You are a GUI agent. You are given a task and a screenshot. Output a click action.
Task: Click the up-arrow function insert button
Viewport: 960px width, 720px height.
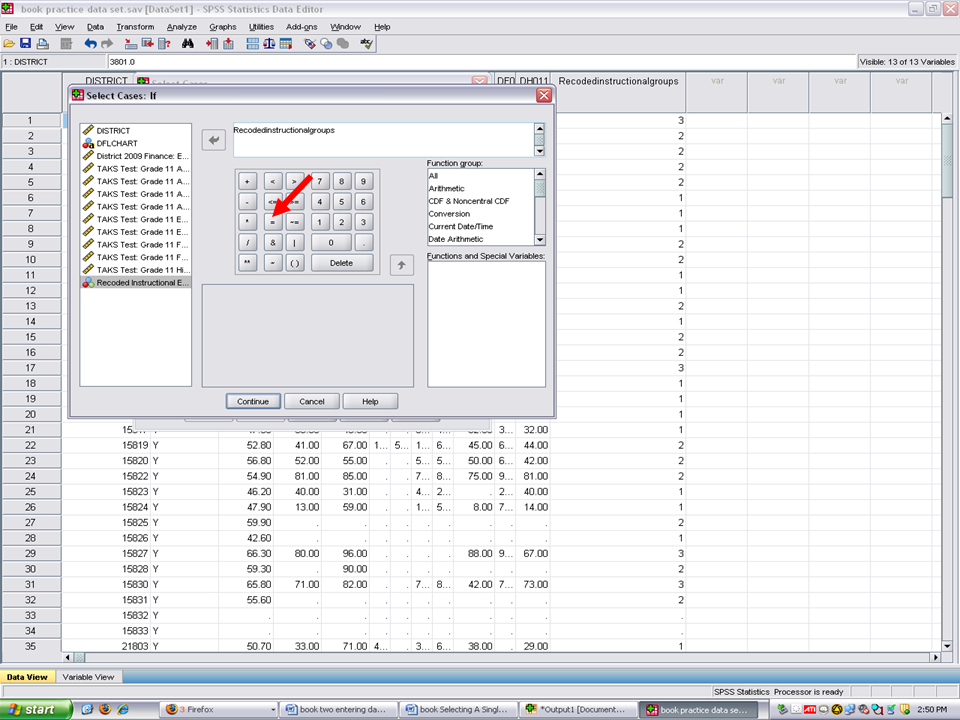401,265
